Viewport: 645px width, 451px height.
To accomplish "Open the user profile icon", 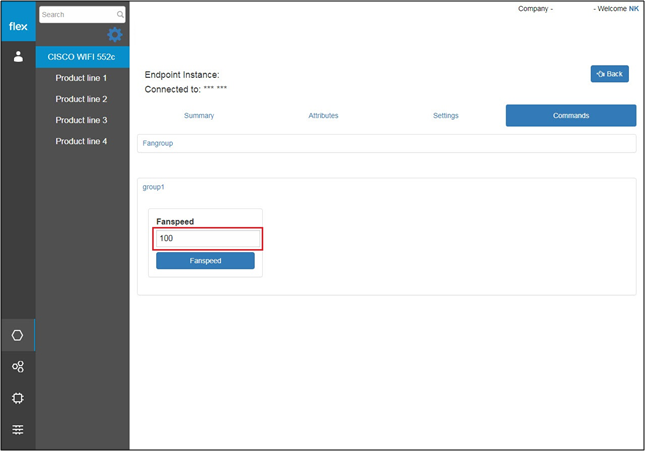I will tap(18, 57).
